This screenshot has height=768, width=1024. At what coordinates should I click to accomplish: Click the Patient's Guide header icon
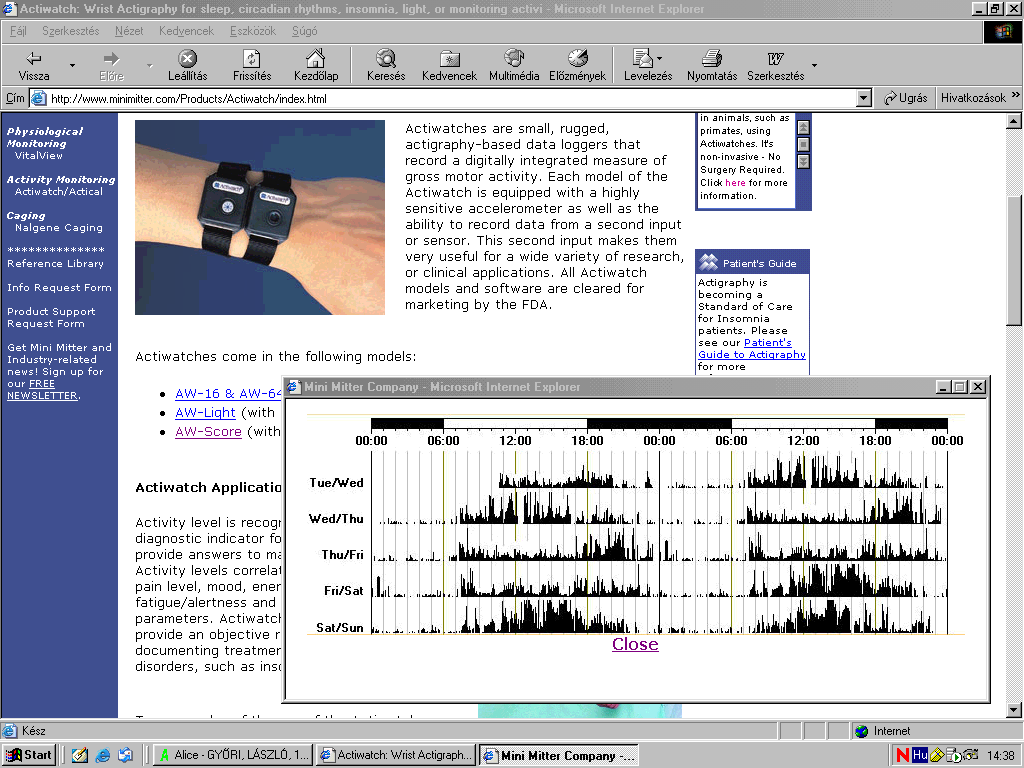point(709,263)
